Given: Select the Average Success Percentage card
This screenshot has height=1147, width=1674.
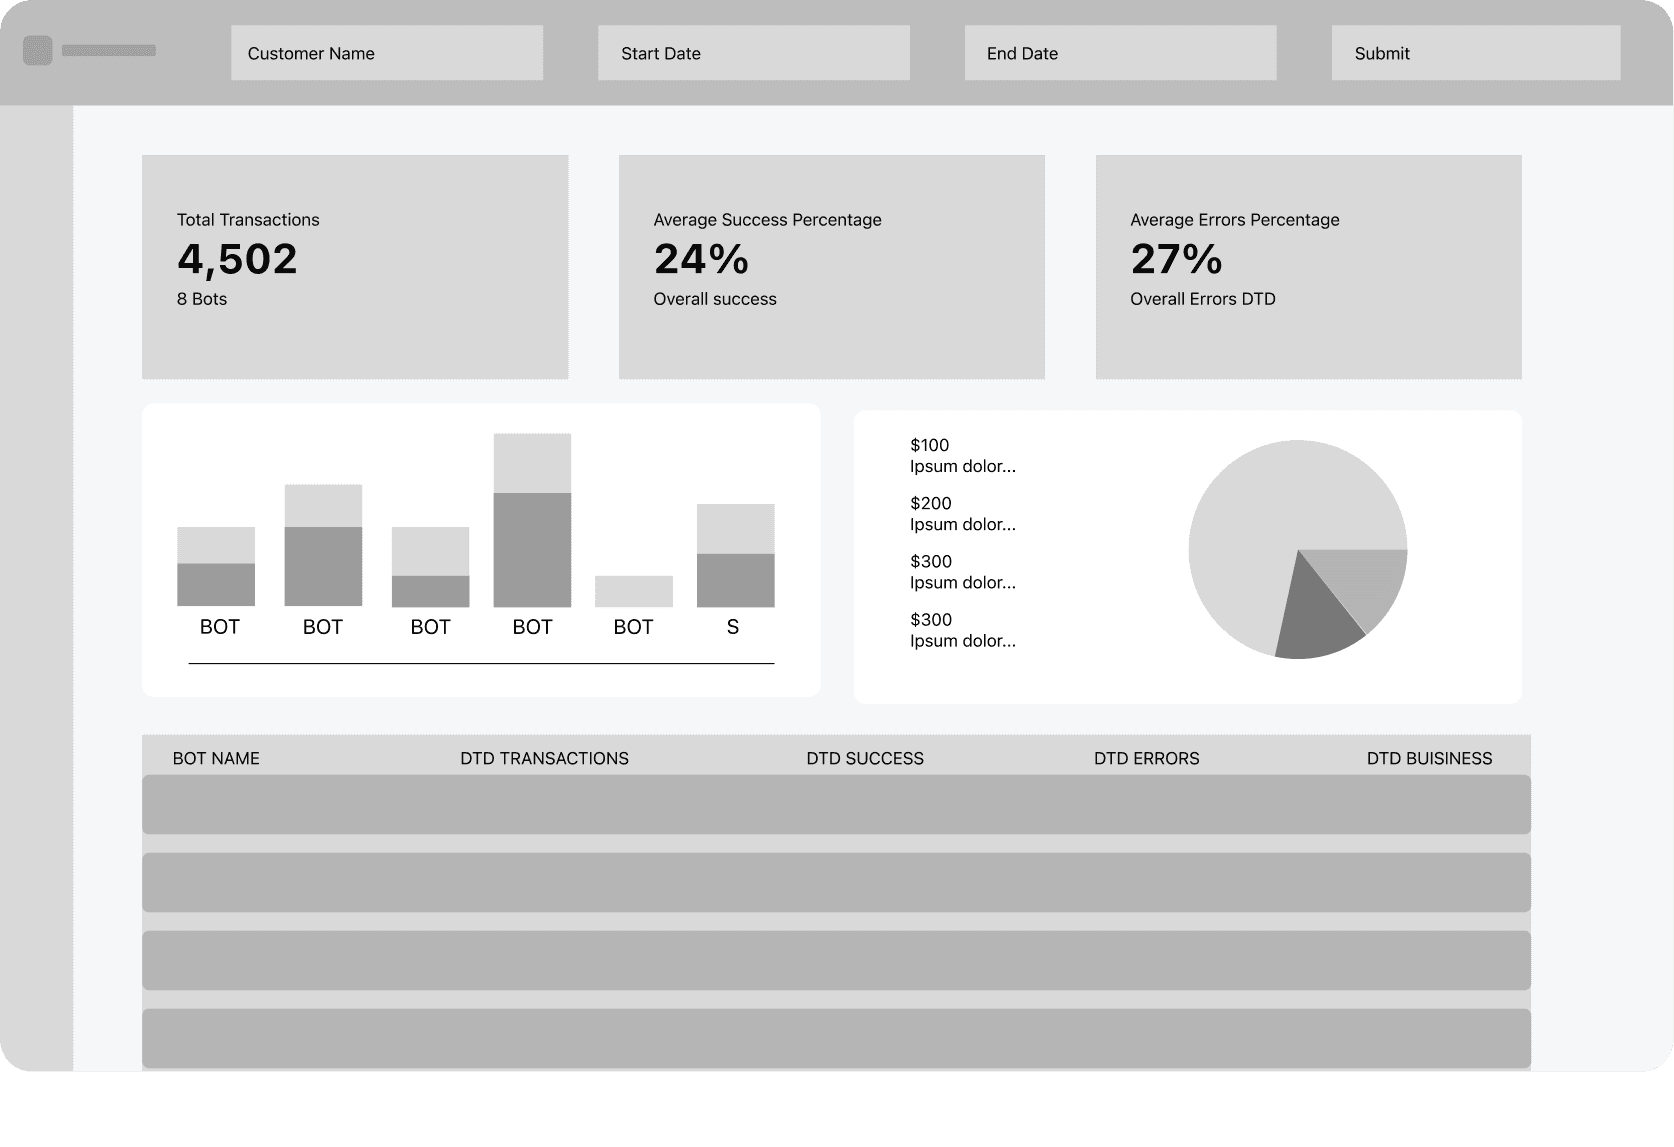Looking at the screenshot, I should tap(832, 267).
